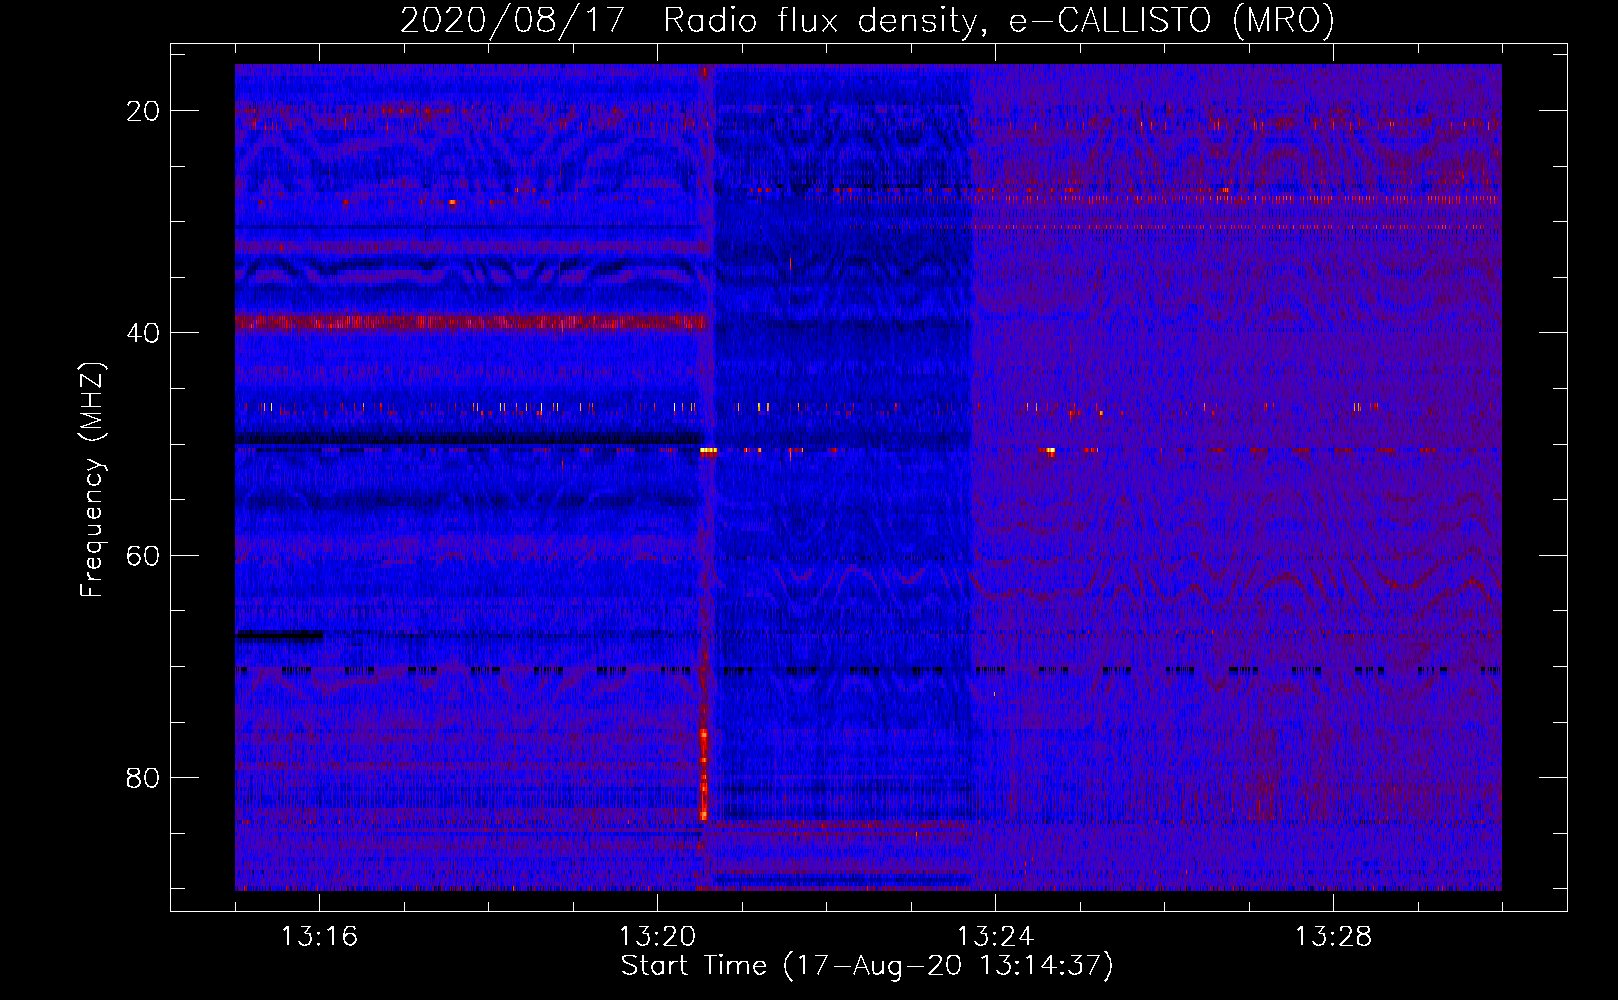
Task: Click the plot title 'Radio flux density, e-CALLISTO (MRO)'
Action: pos(998,20)
